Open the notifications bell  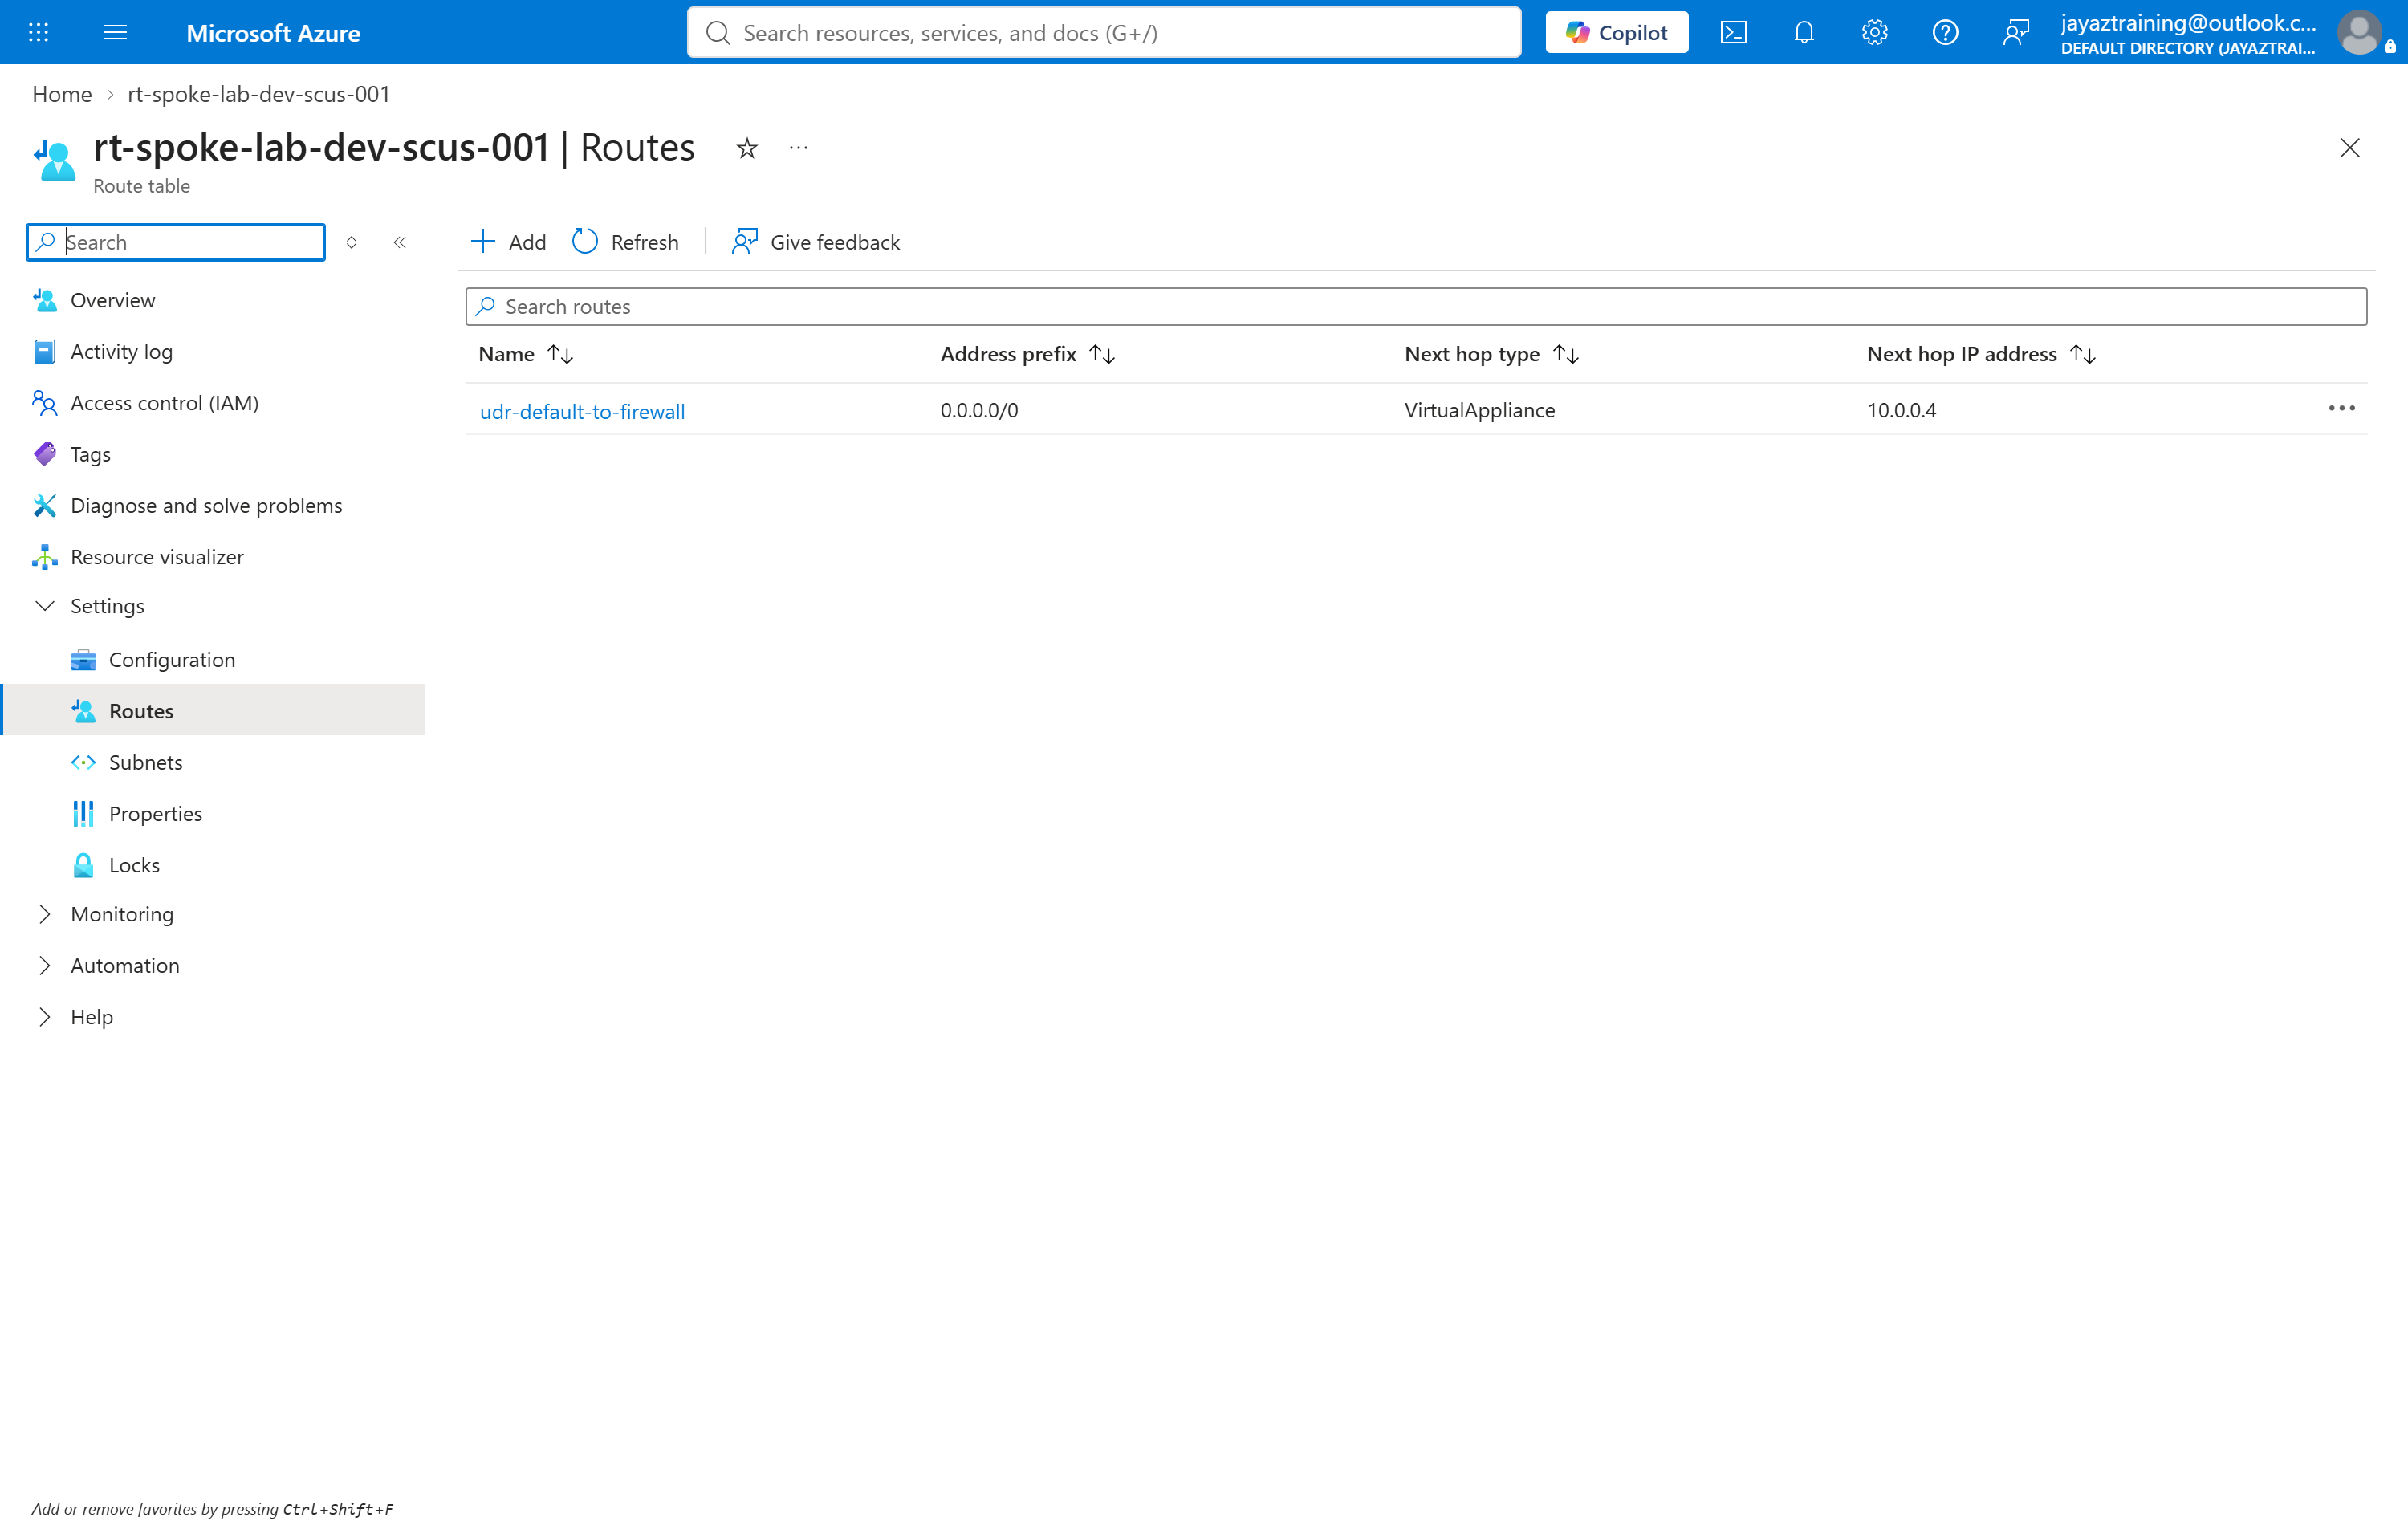1803,32
